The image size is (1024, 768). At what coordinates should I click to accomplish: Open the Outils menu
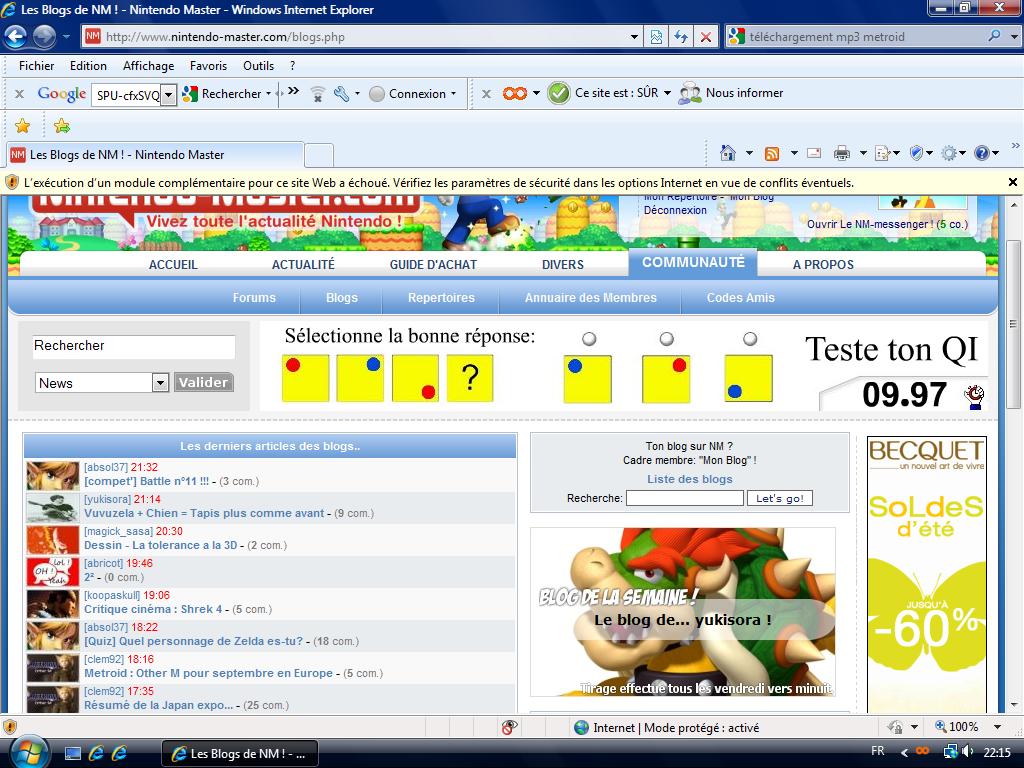(259, 65)
